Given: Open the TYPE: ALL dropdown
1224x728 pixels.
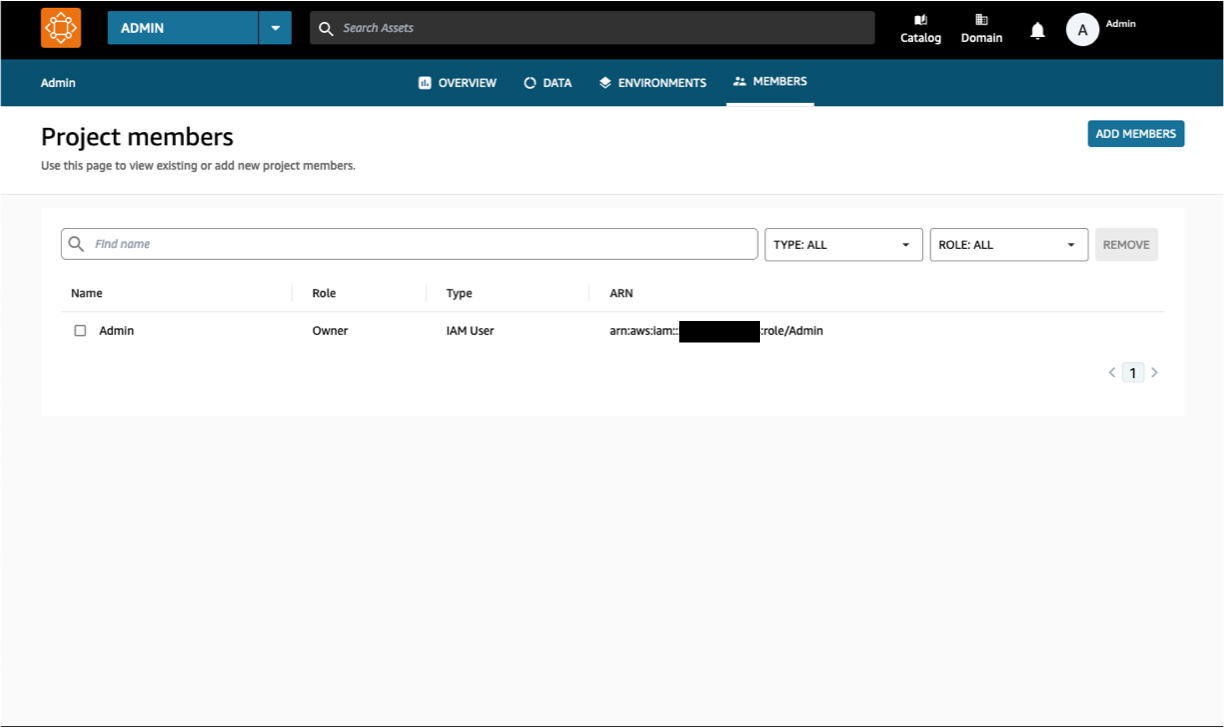Looking at the screenshot, I should tap(844, 245).
